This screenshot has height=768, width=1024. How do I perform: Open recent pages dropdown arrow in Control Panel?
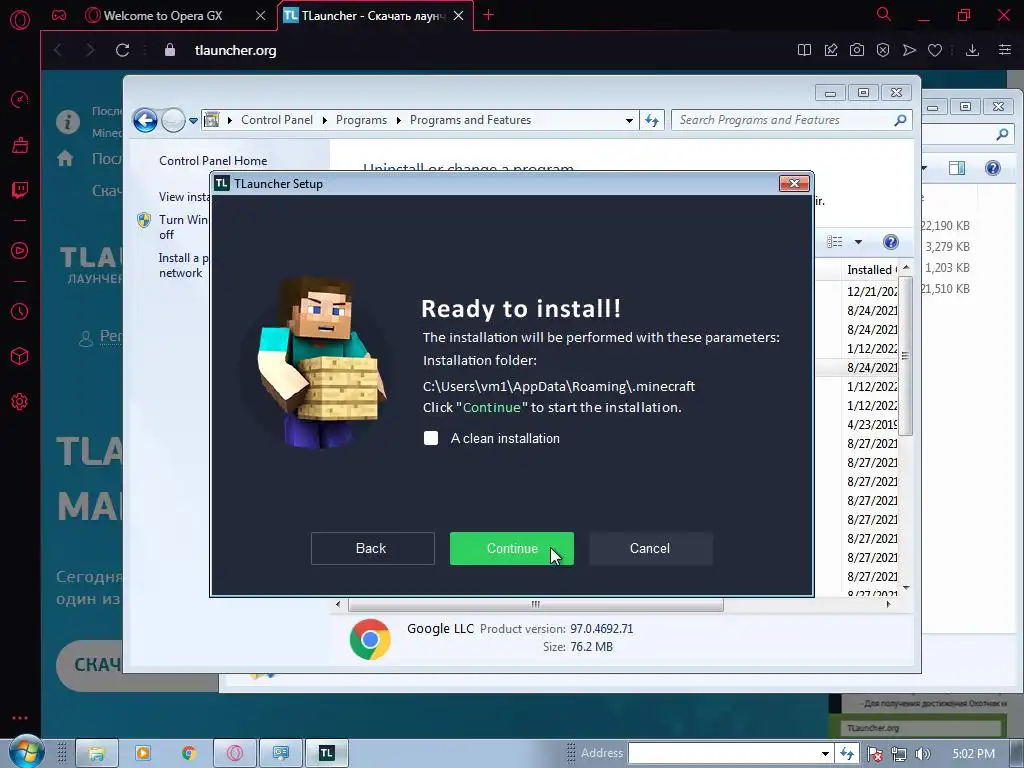coord(193,120)
